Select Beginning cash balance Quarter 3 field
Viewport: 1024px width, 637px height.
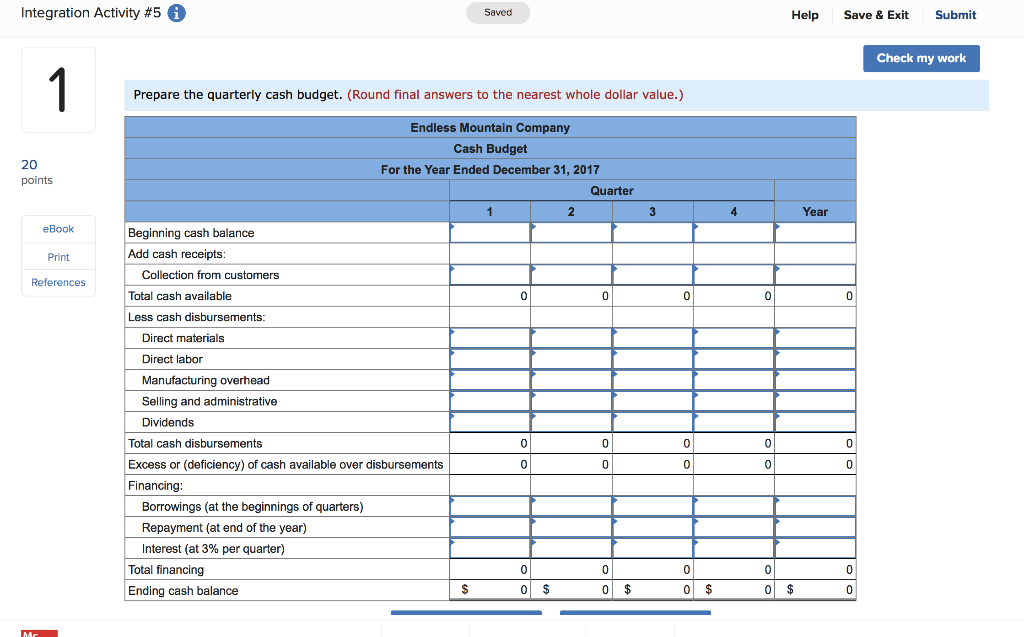point(652,233)
